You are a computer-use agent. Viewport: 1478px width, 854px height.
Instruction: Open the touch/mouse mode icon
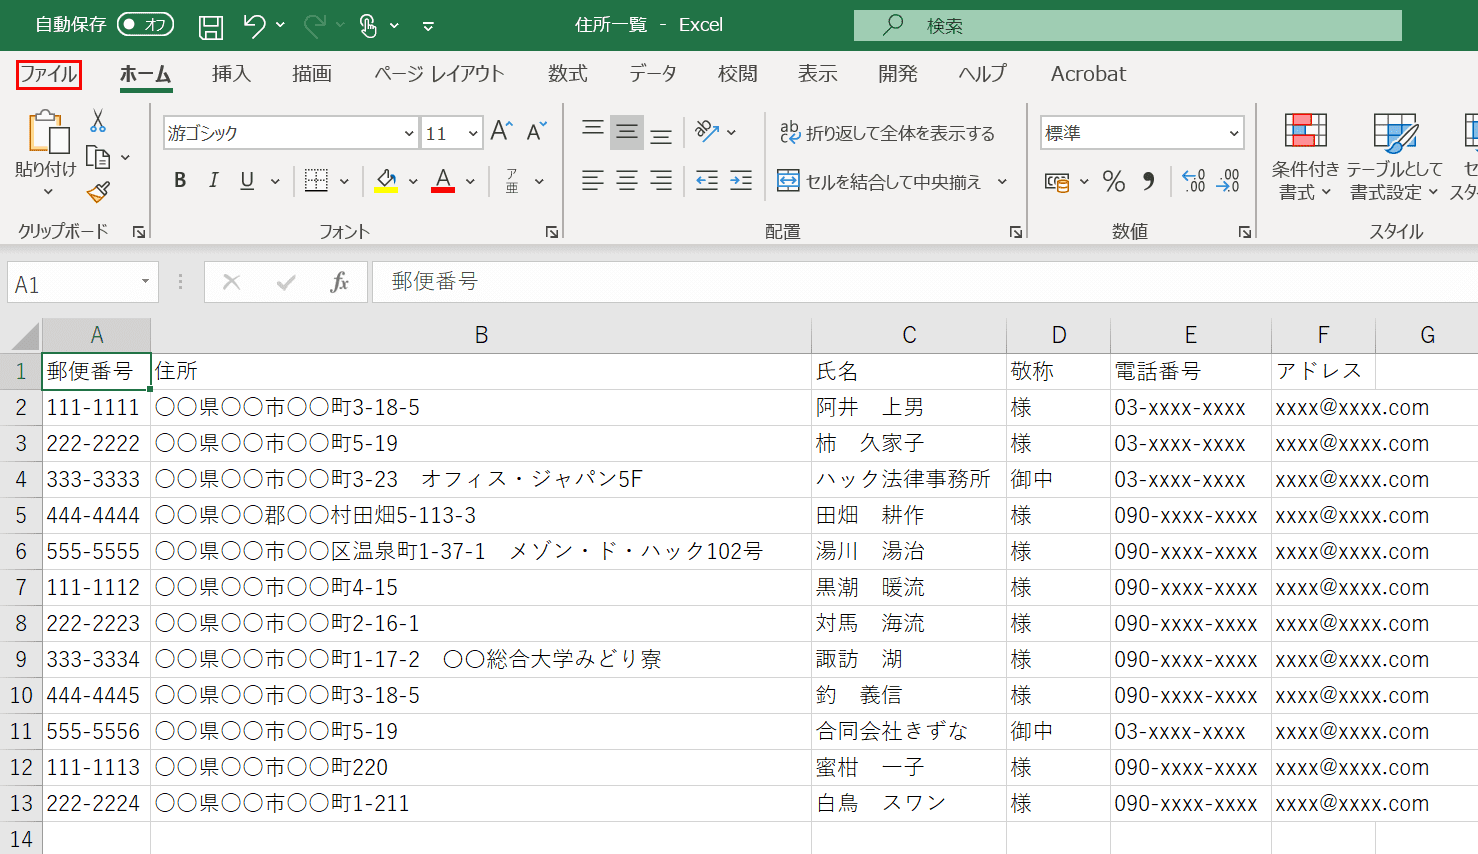[369, 26]
